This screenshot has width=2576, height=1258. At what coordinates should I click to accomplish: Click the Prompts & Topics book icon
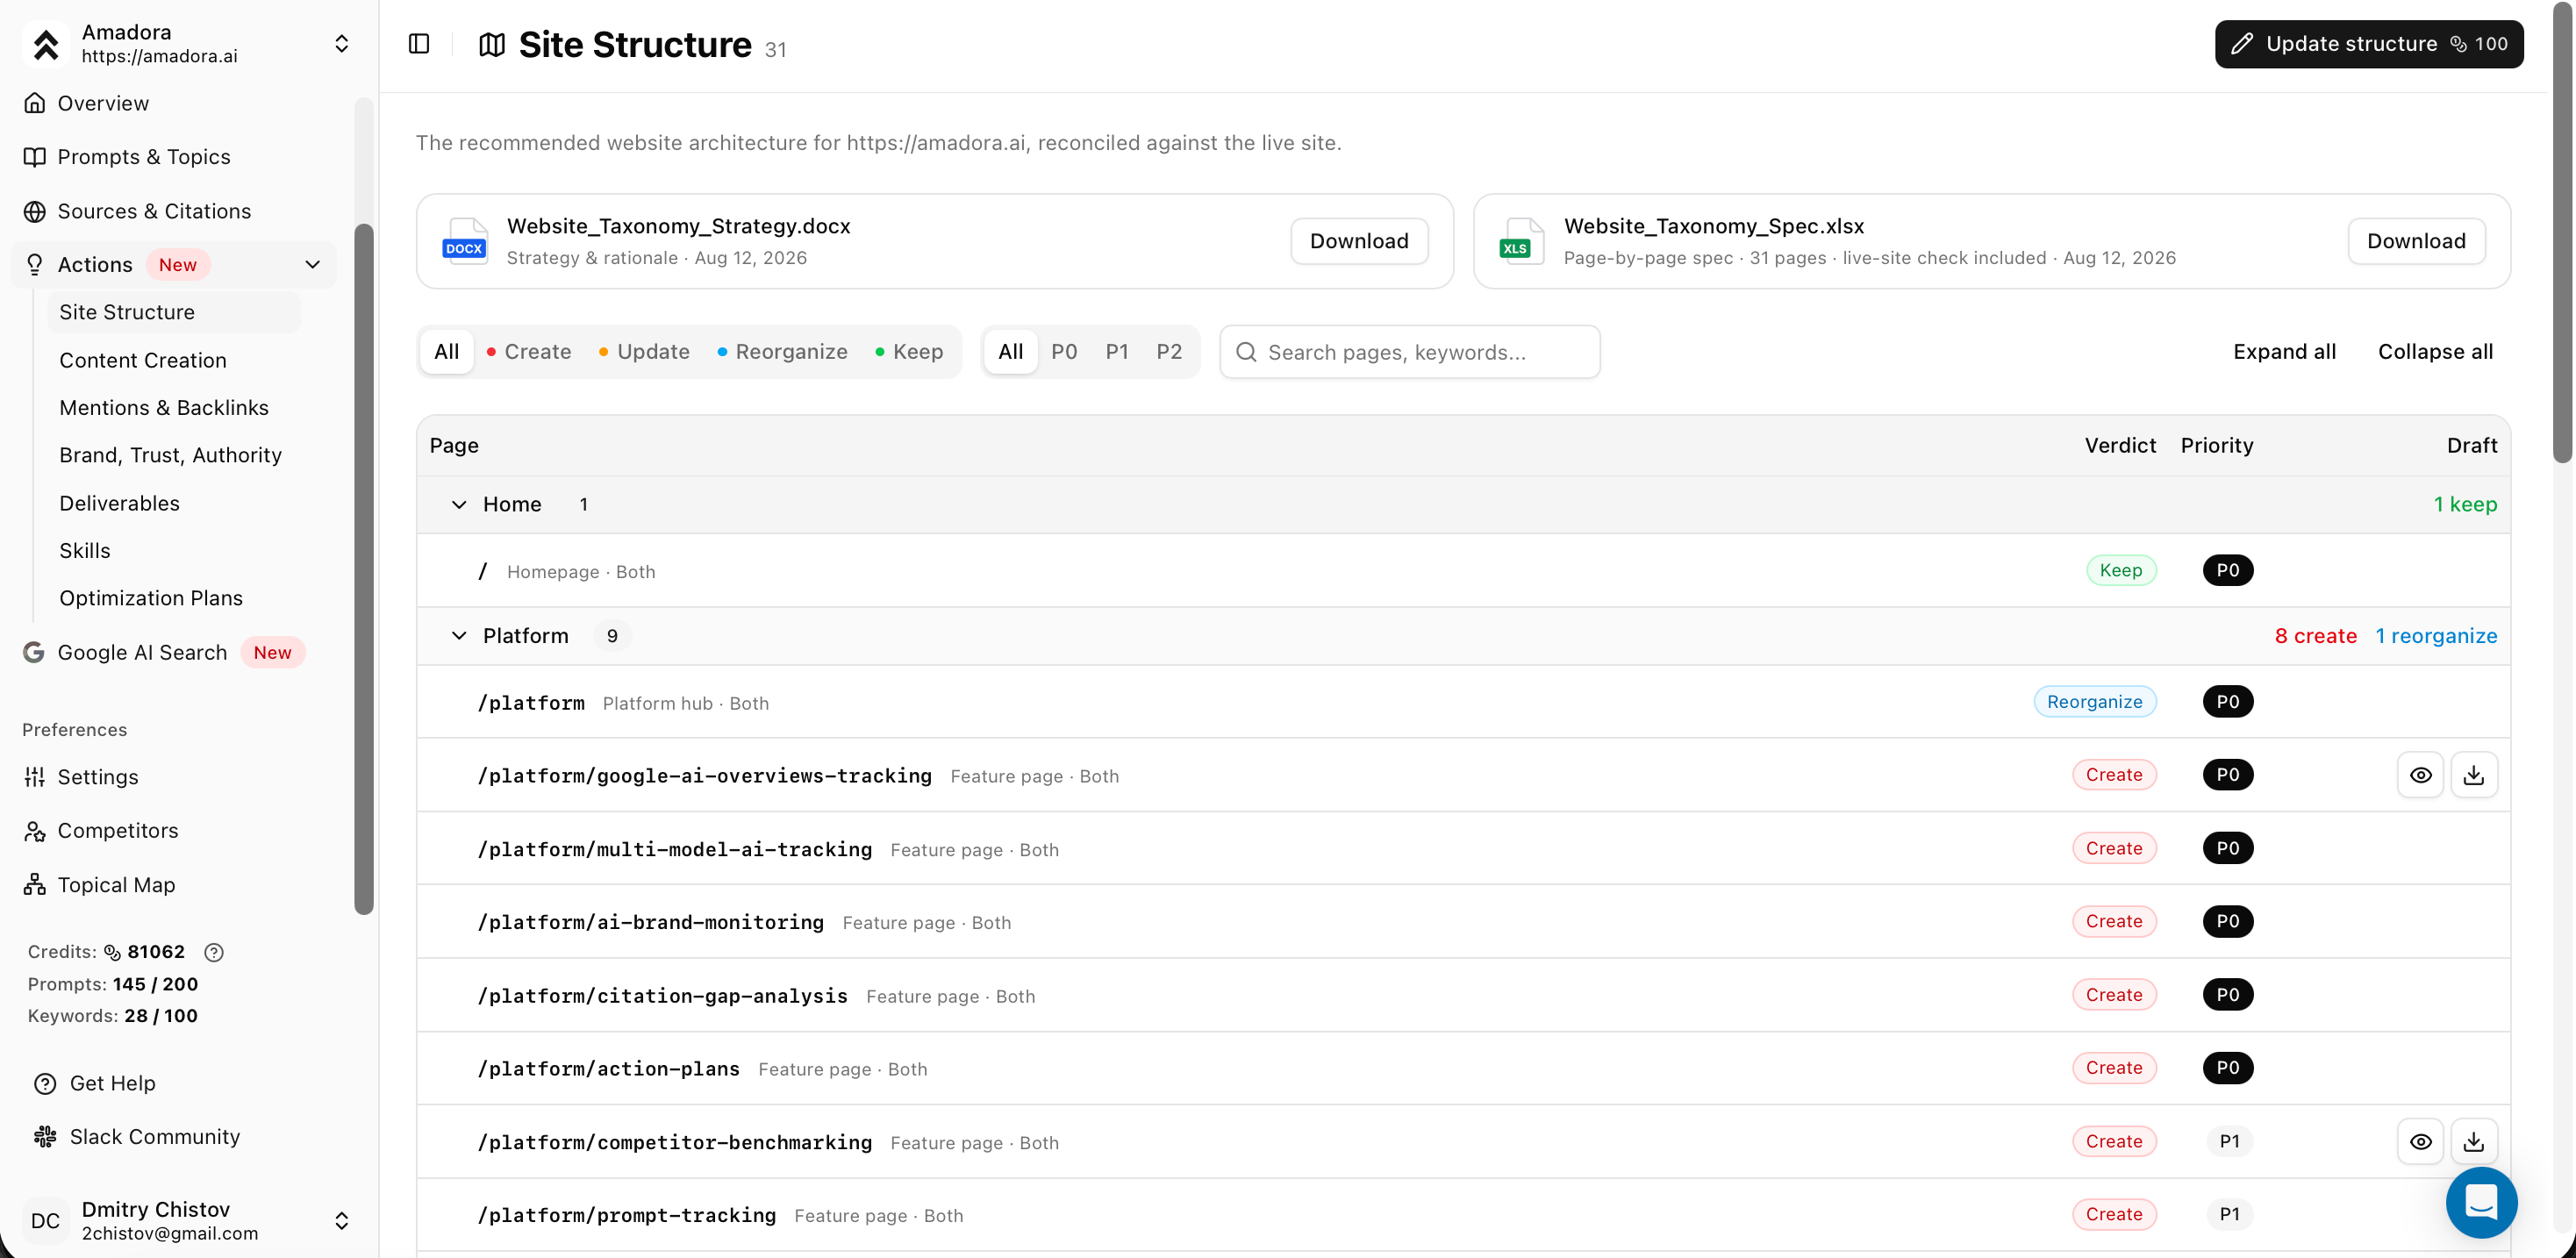[35, 157]
